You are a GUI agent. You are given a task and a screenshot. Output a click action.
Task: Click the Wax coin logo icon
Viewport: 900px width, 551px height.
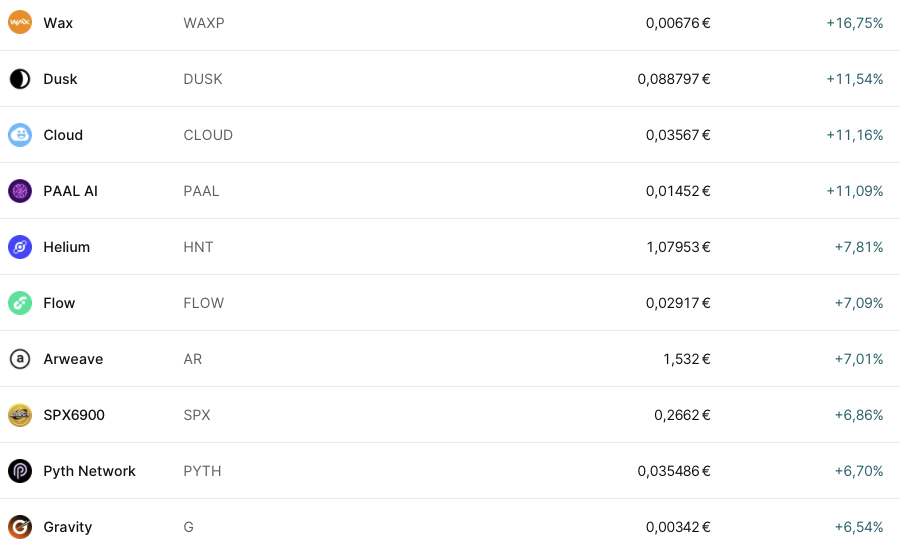point(20,23)
